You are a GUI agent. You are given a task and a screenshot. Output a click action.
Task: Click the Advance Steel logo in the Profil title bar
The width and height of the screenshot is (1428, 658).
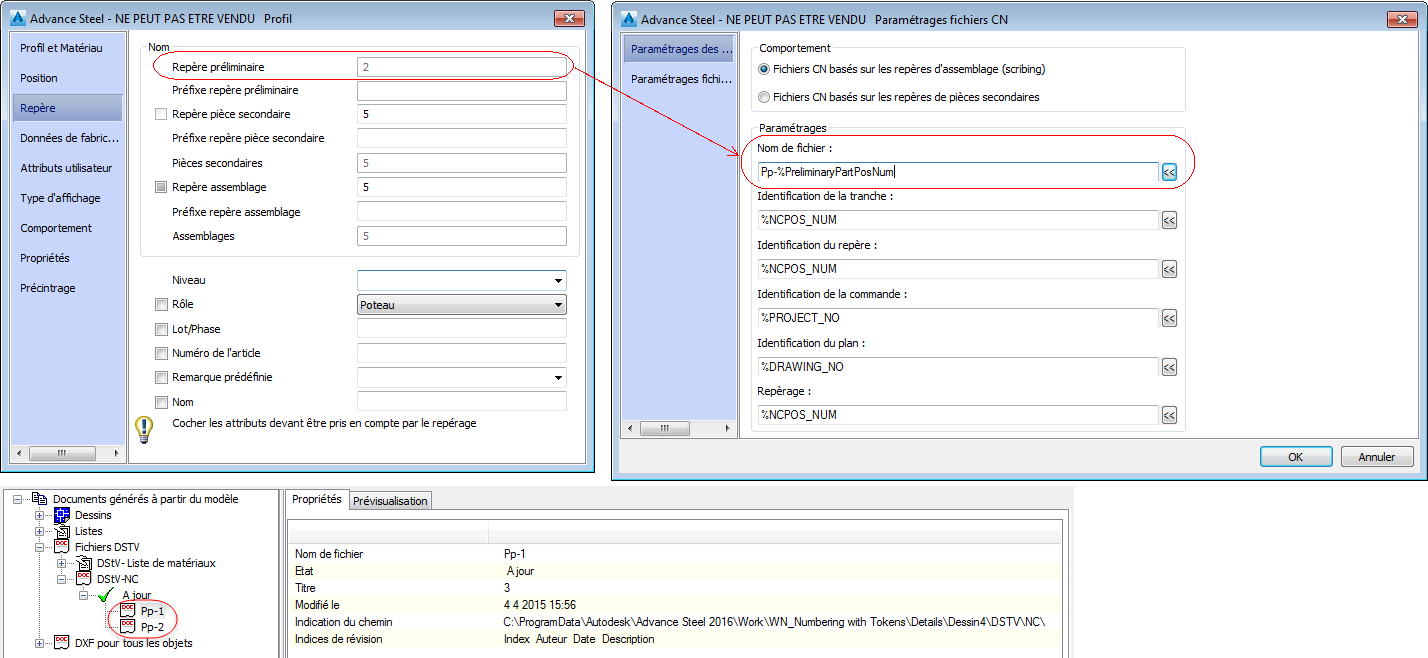pyautogui.click(x=16, y=18)
